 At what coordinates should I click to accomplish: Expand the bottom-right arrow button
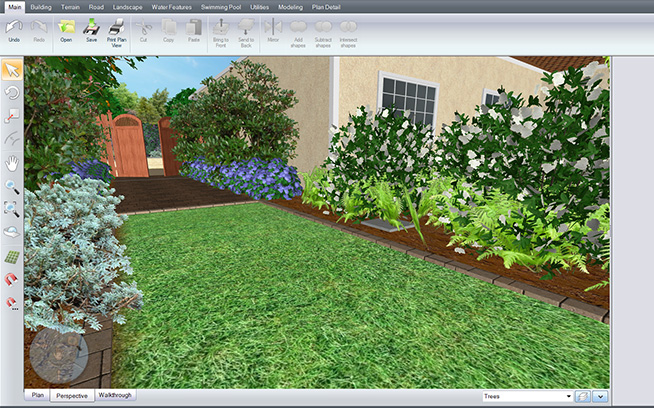[x=601, y=397]
